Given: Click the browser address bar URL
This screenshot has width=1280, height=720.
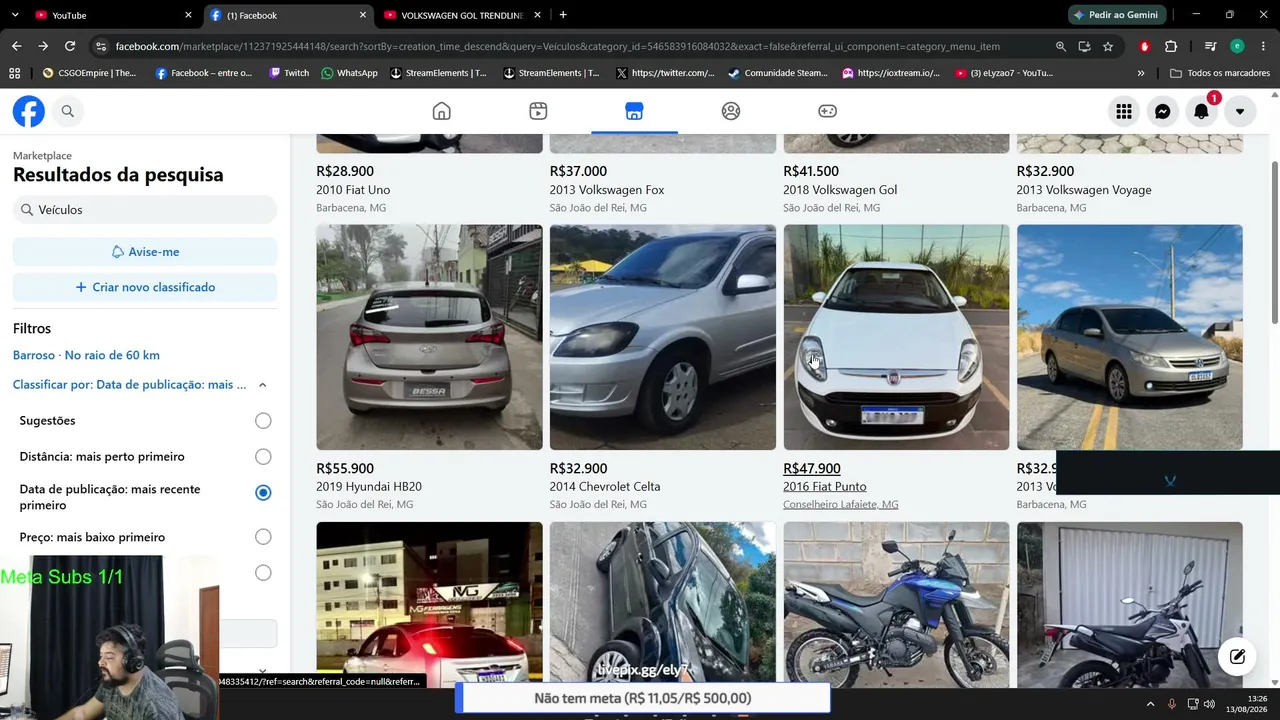Looking at the screenshot, I should [557, 46].
